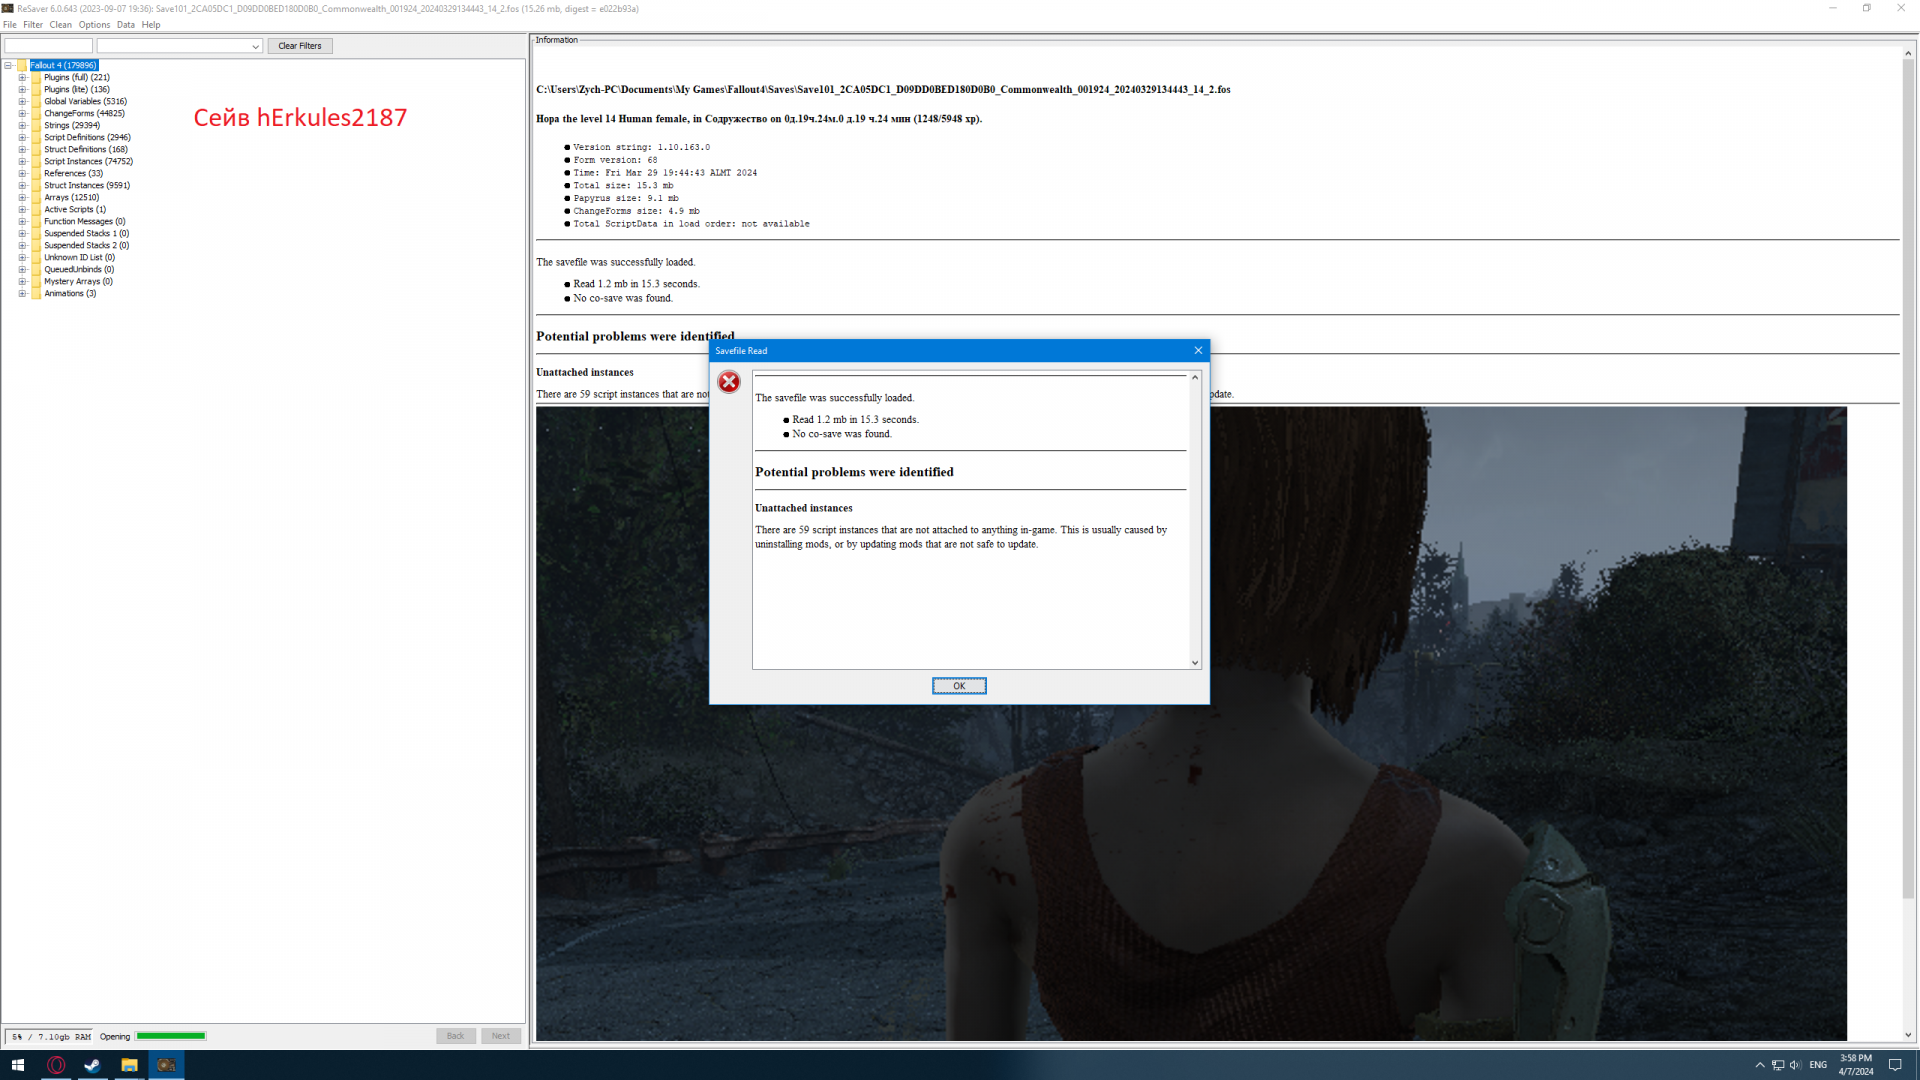Click the ReSaver taskbar icon
Image resolution: width=1920 pixels, height=1080 pixels.
click(x=166, y=1065)
